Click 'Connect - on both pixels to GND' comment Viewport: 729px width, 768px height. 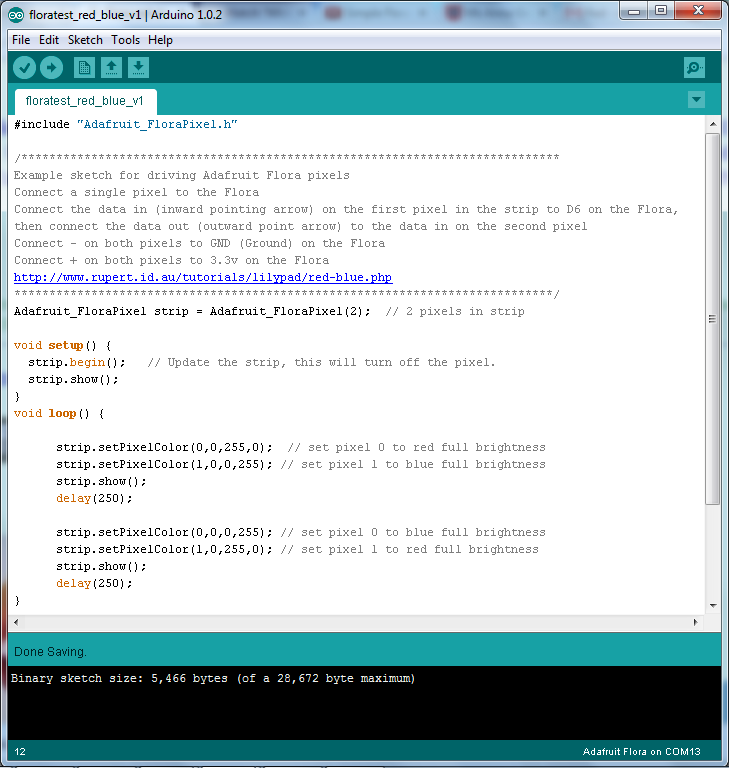(199, 243)
